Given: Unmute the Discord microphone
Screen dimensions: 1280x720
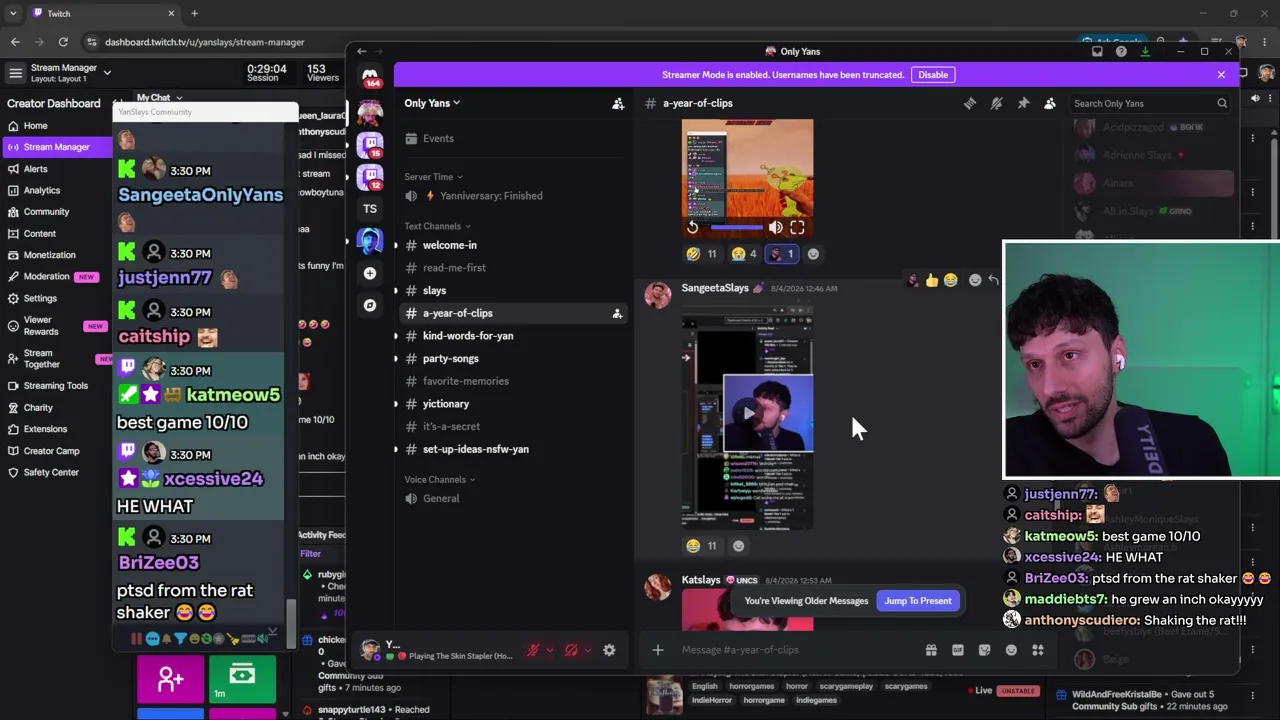Looking at the screenshot, I should (x=533, y=650).
